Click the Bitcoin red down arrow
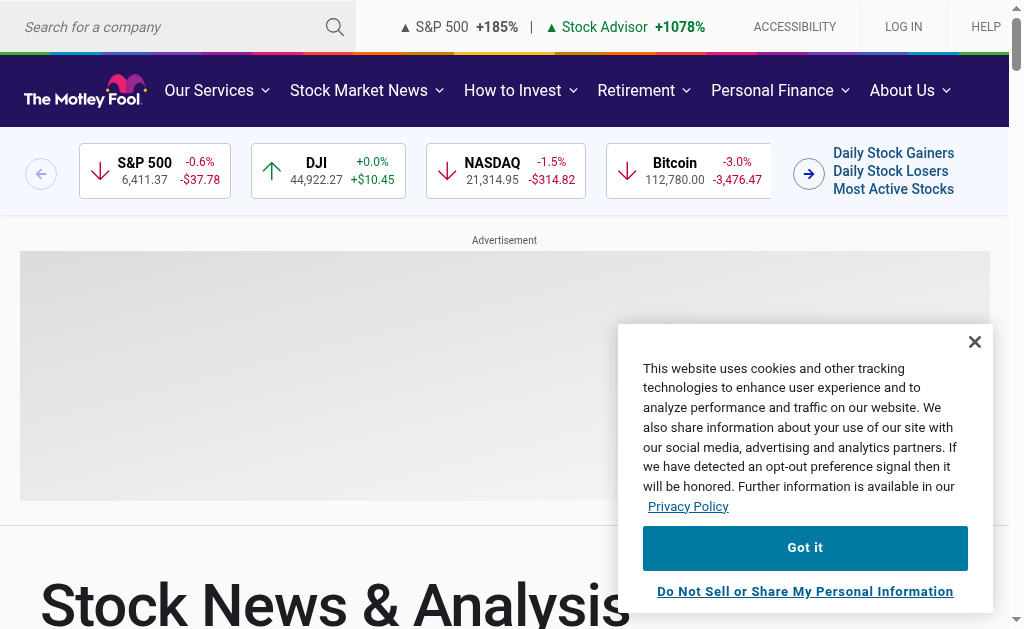The image size is (1024, 629). click(627, 171)
